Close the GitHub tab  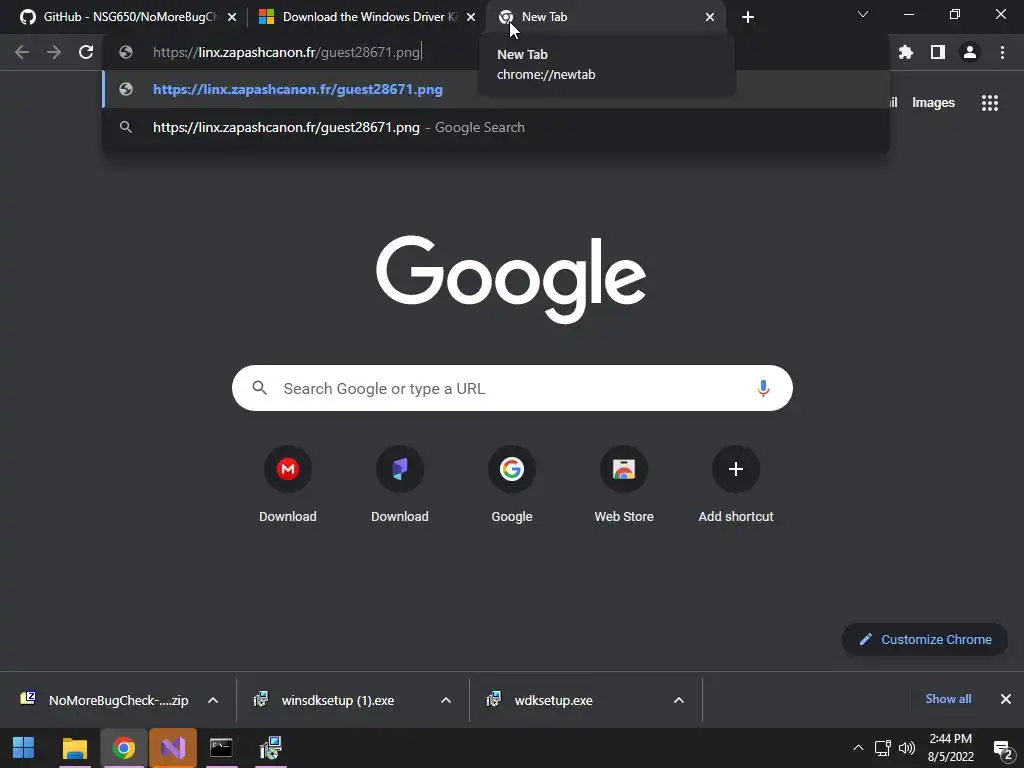coord(232,17)
